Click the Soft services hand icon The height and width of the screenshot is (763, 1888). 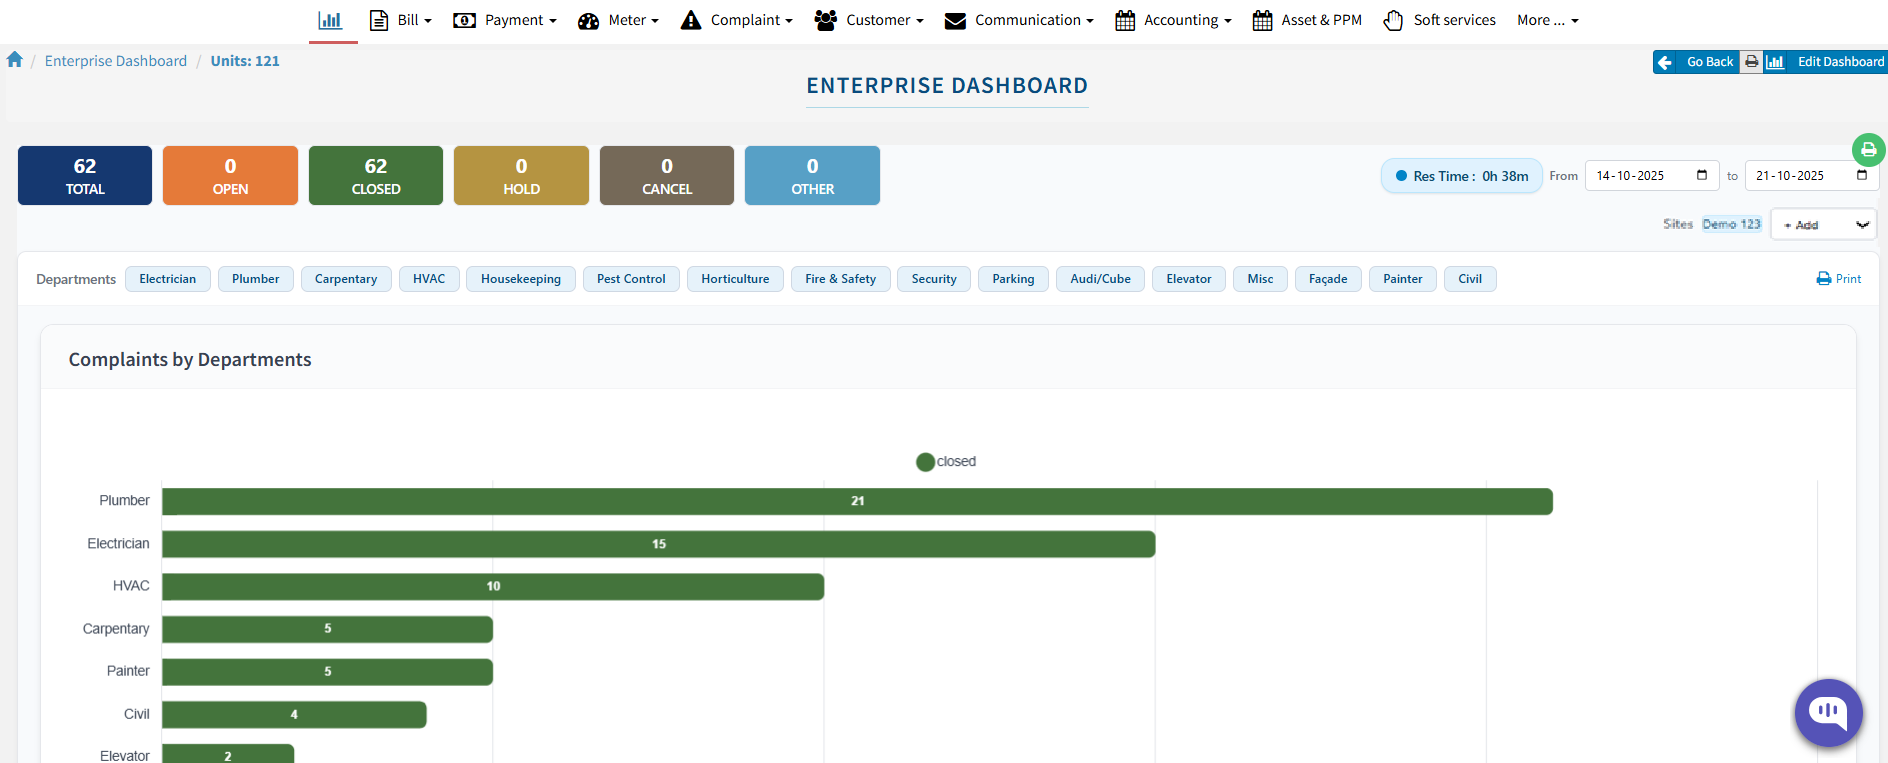(x=1393, y=20)
